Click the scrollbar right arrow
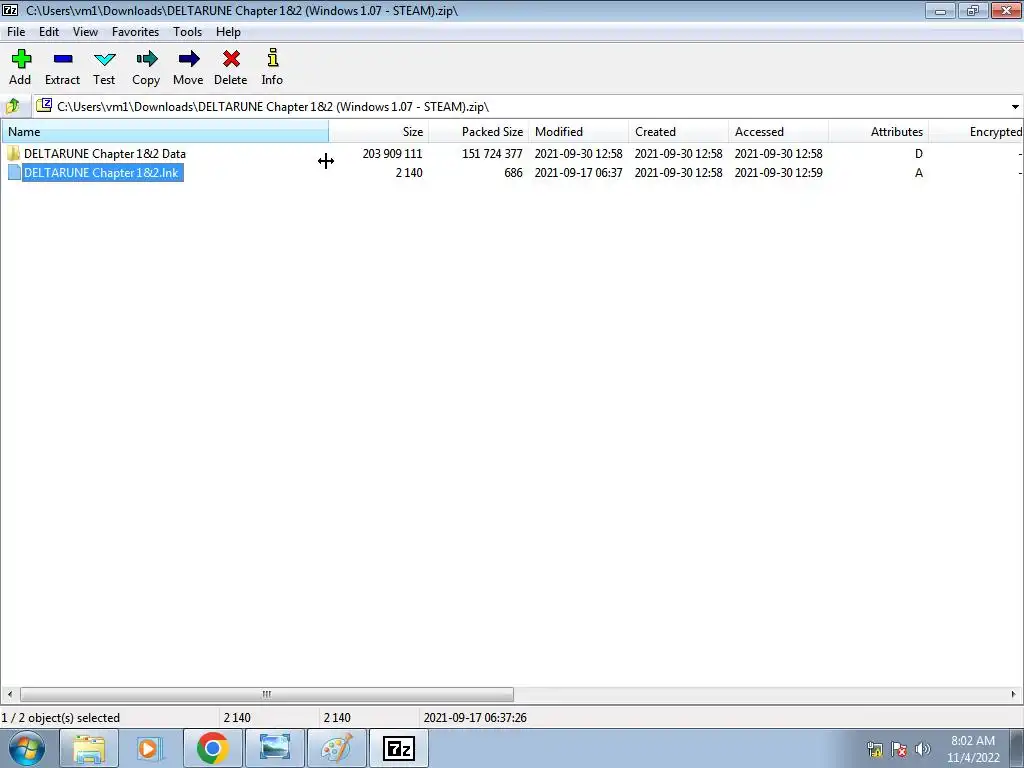Viewport: 1024px width, 768px height. [x=1014, y=694]
